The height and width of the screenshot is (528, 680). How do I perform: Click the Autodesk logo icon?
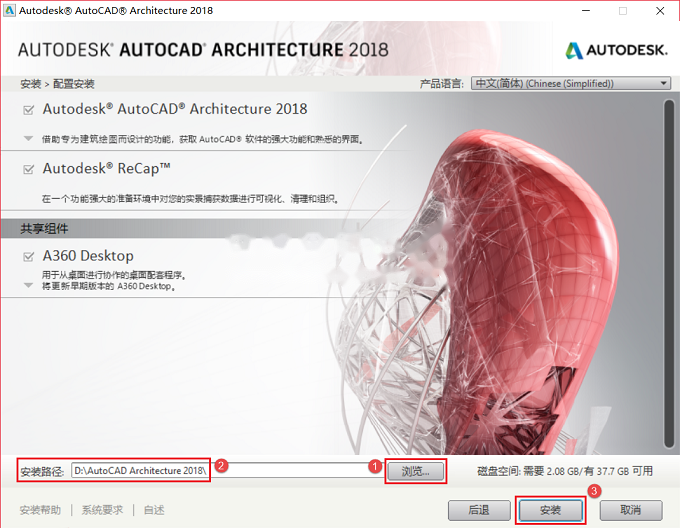574,50
